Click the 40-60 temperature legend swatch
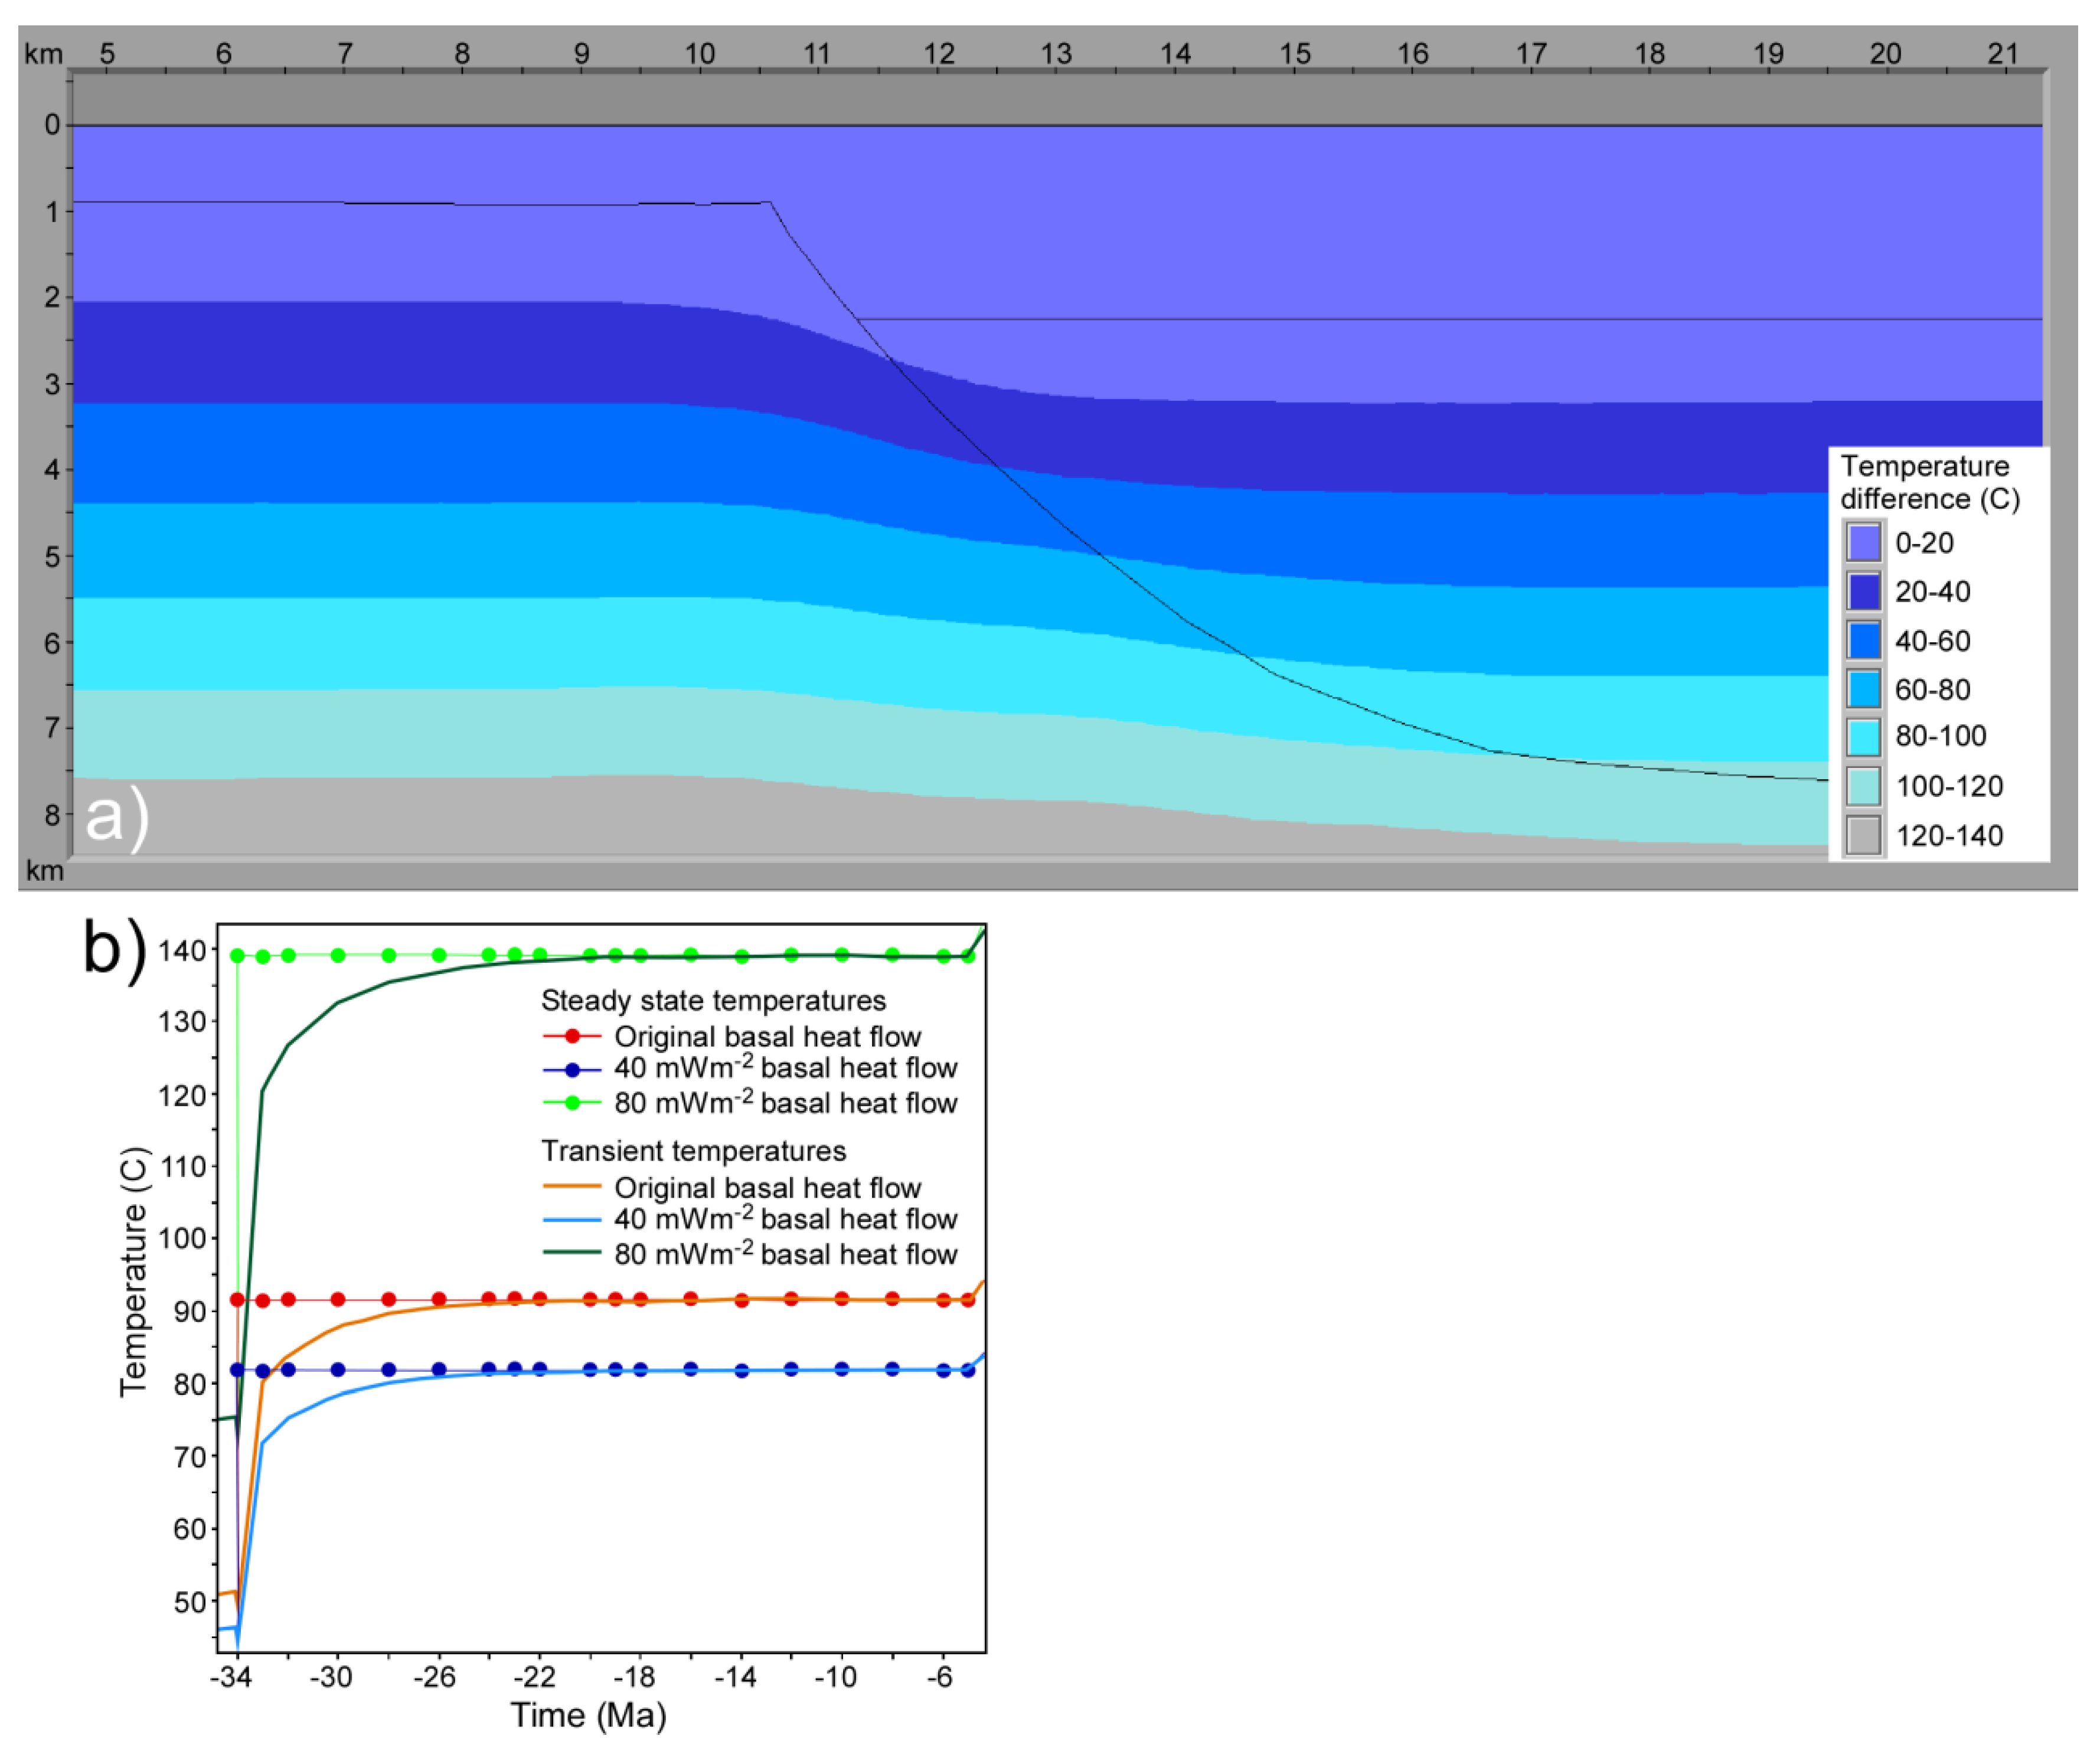Image resolution: width=2100 pixels, height=1752 pixels. (1864, 640)
